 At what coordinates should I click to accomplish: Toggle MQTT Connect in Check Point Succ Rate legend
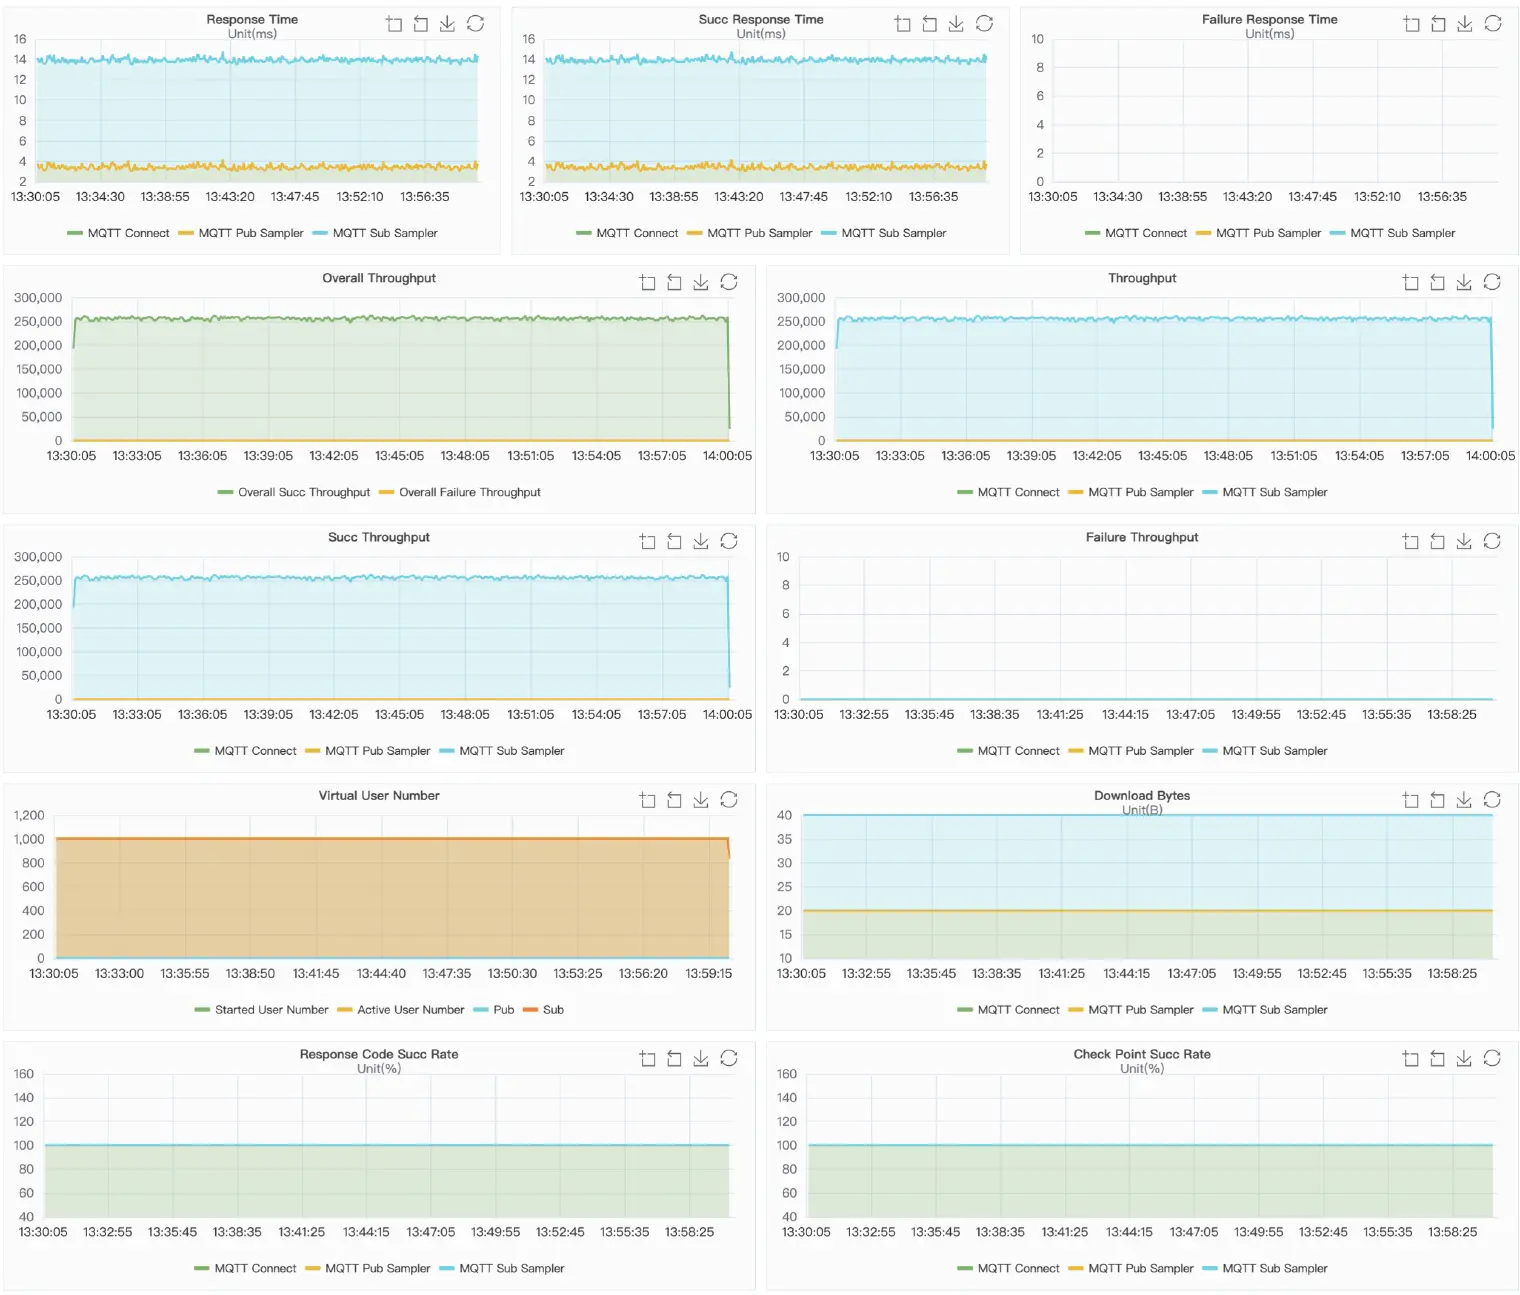click(x=1008, y=1268)
